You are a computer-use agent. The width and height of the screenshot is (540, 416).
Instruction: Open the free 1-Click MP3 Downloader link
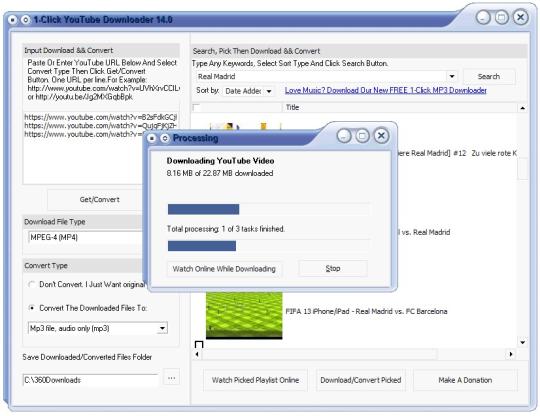coord(385,91)
